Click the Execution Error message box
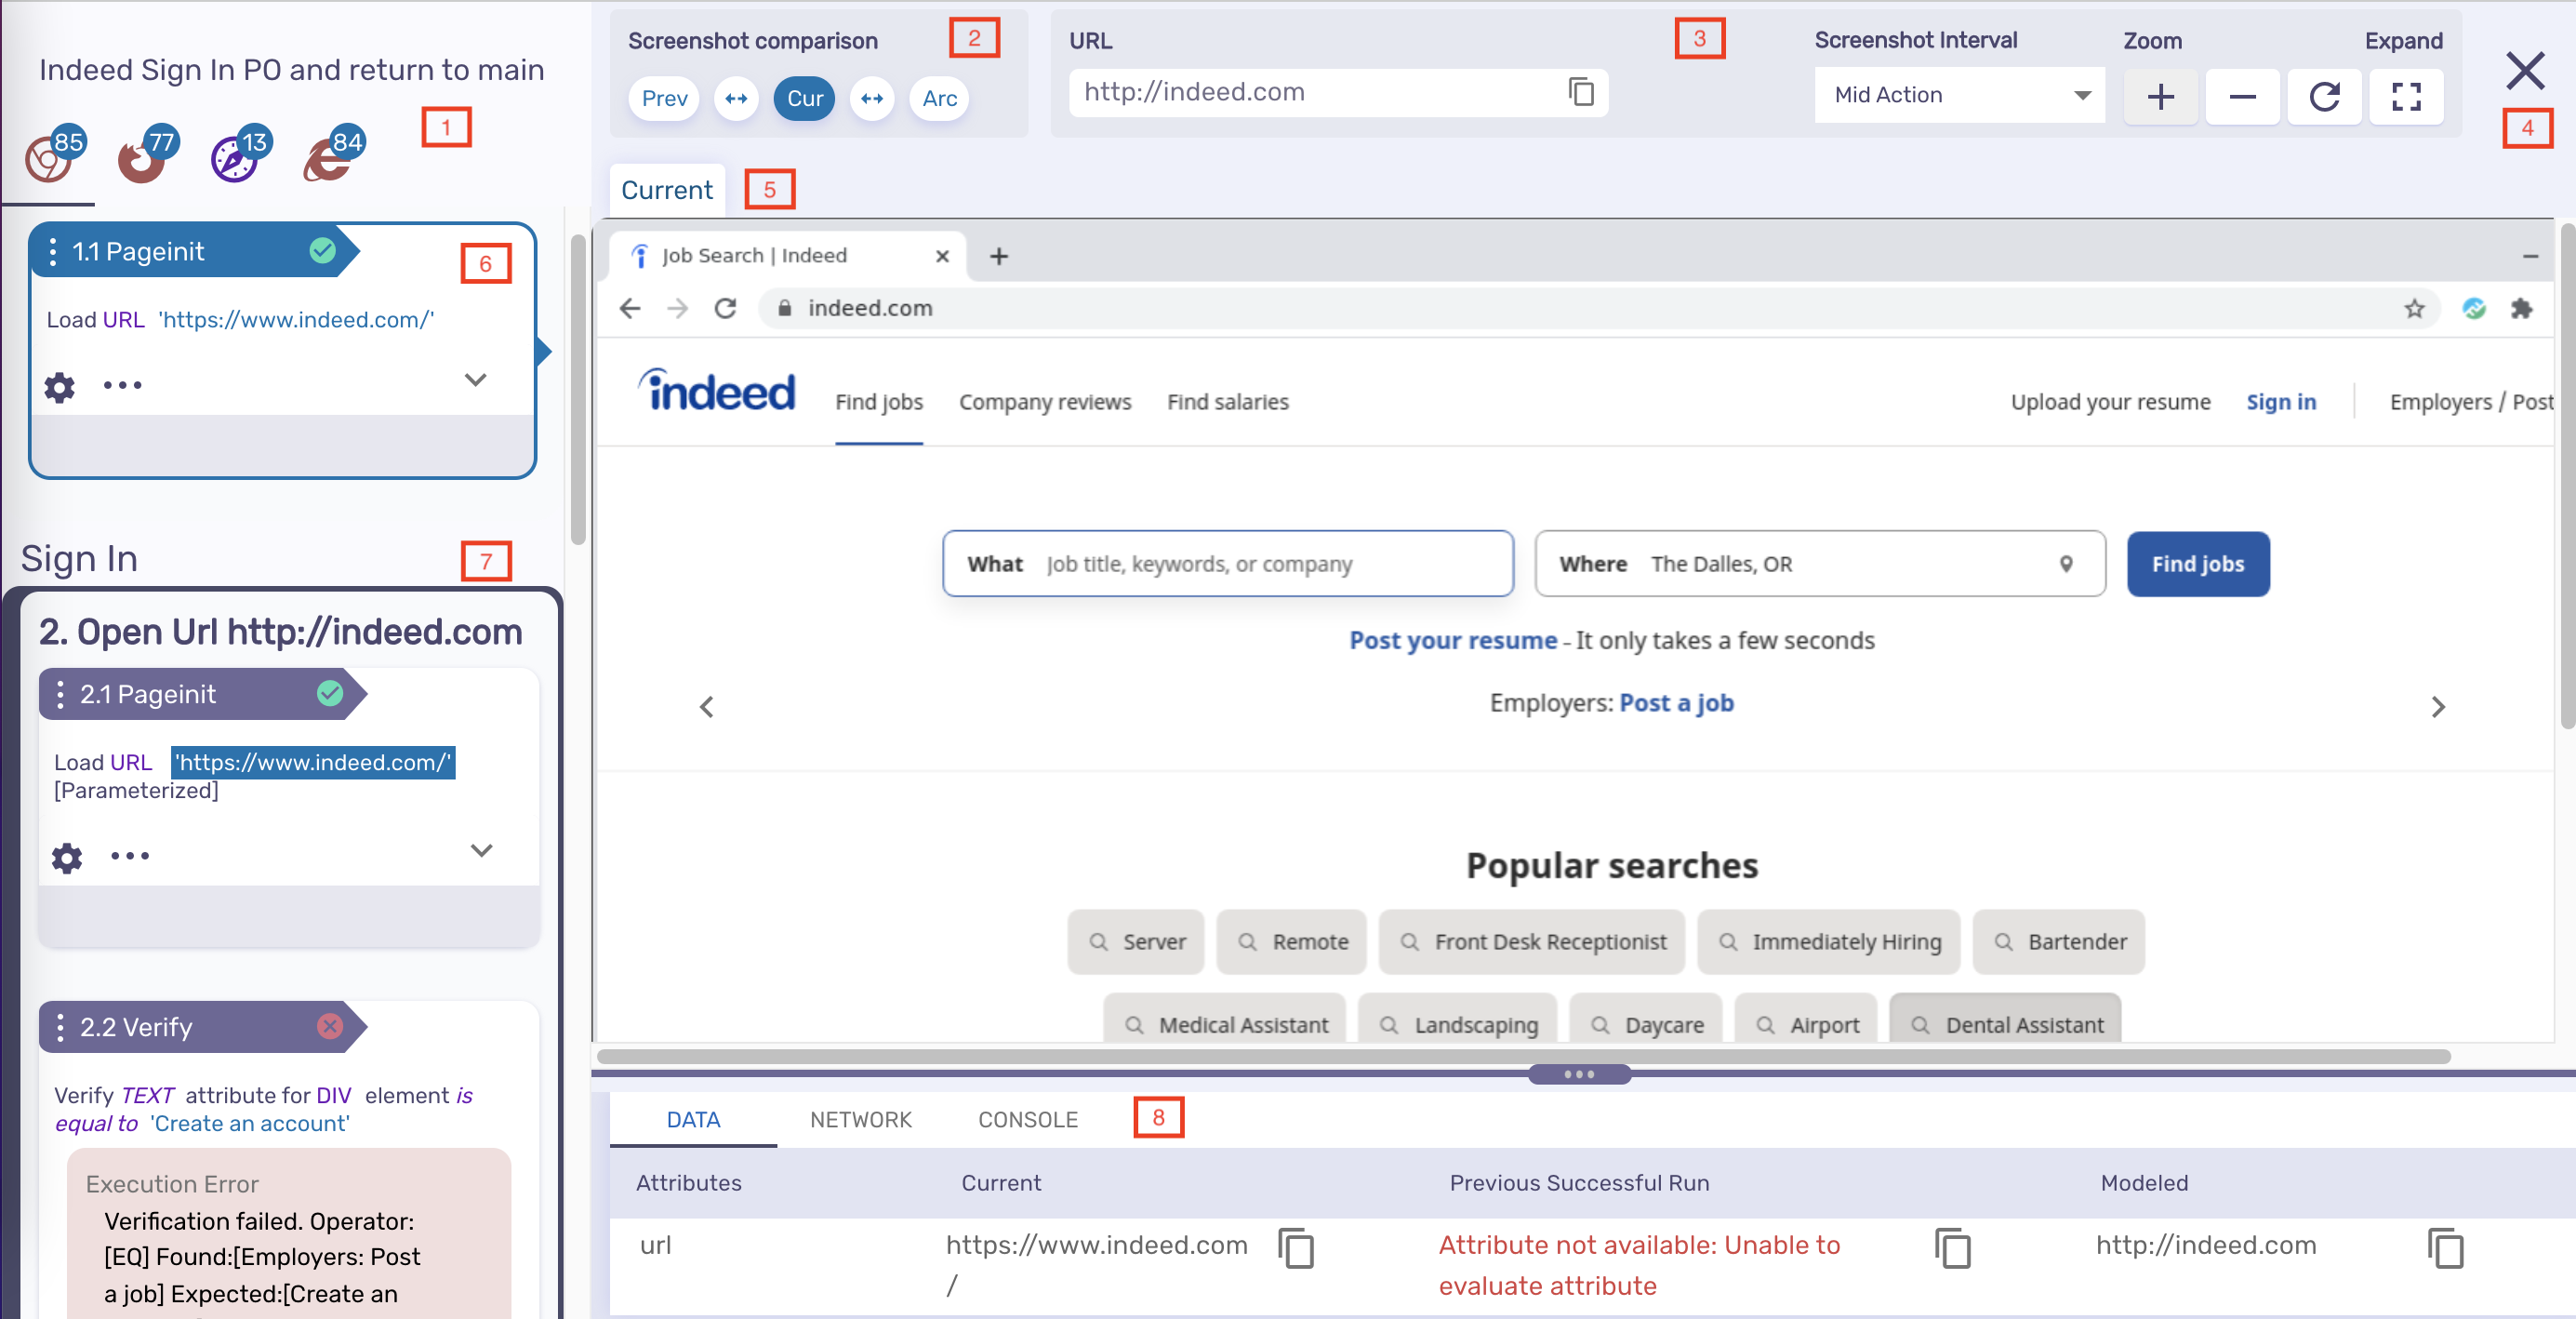 (289, 1234)
